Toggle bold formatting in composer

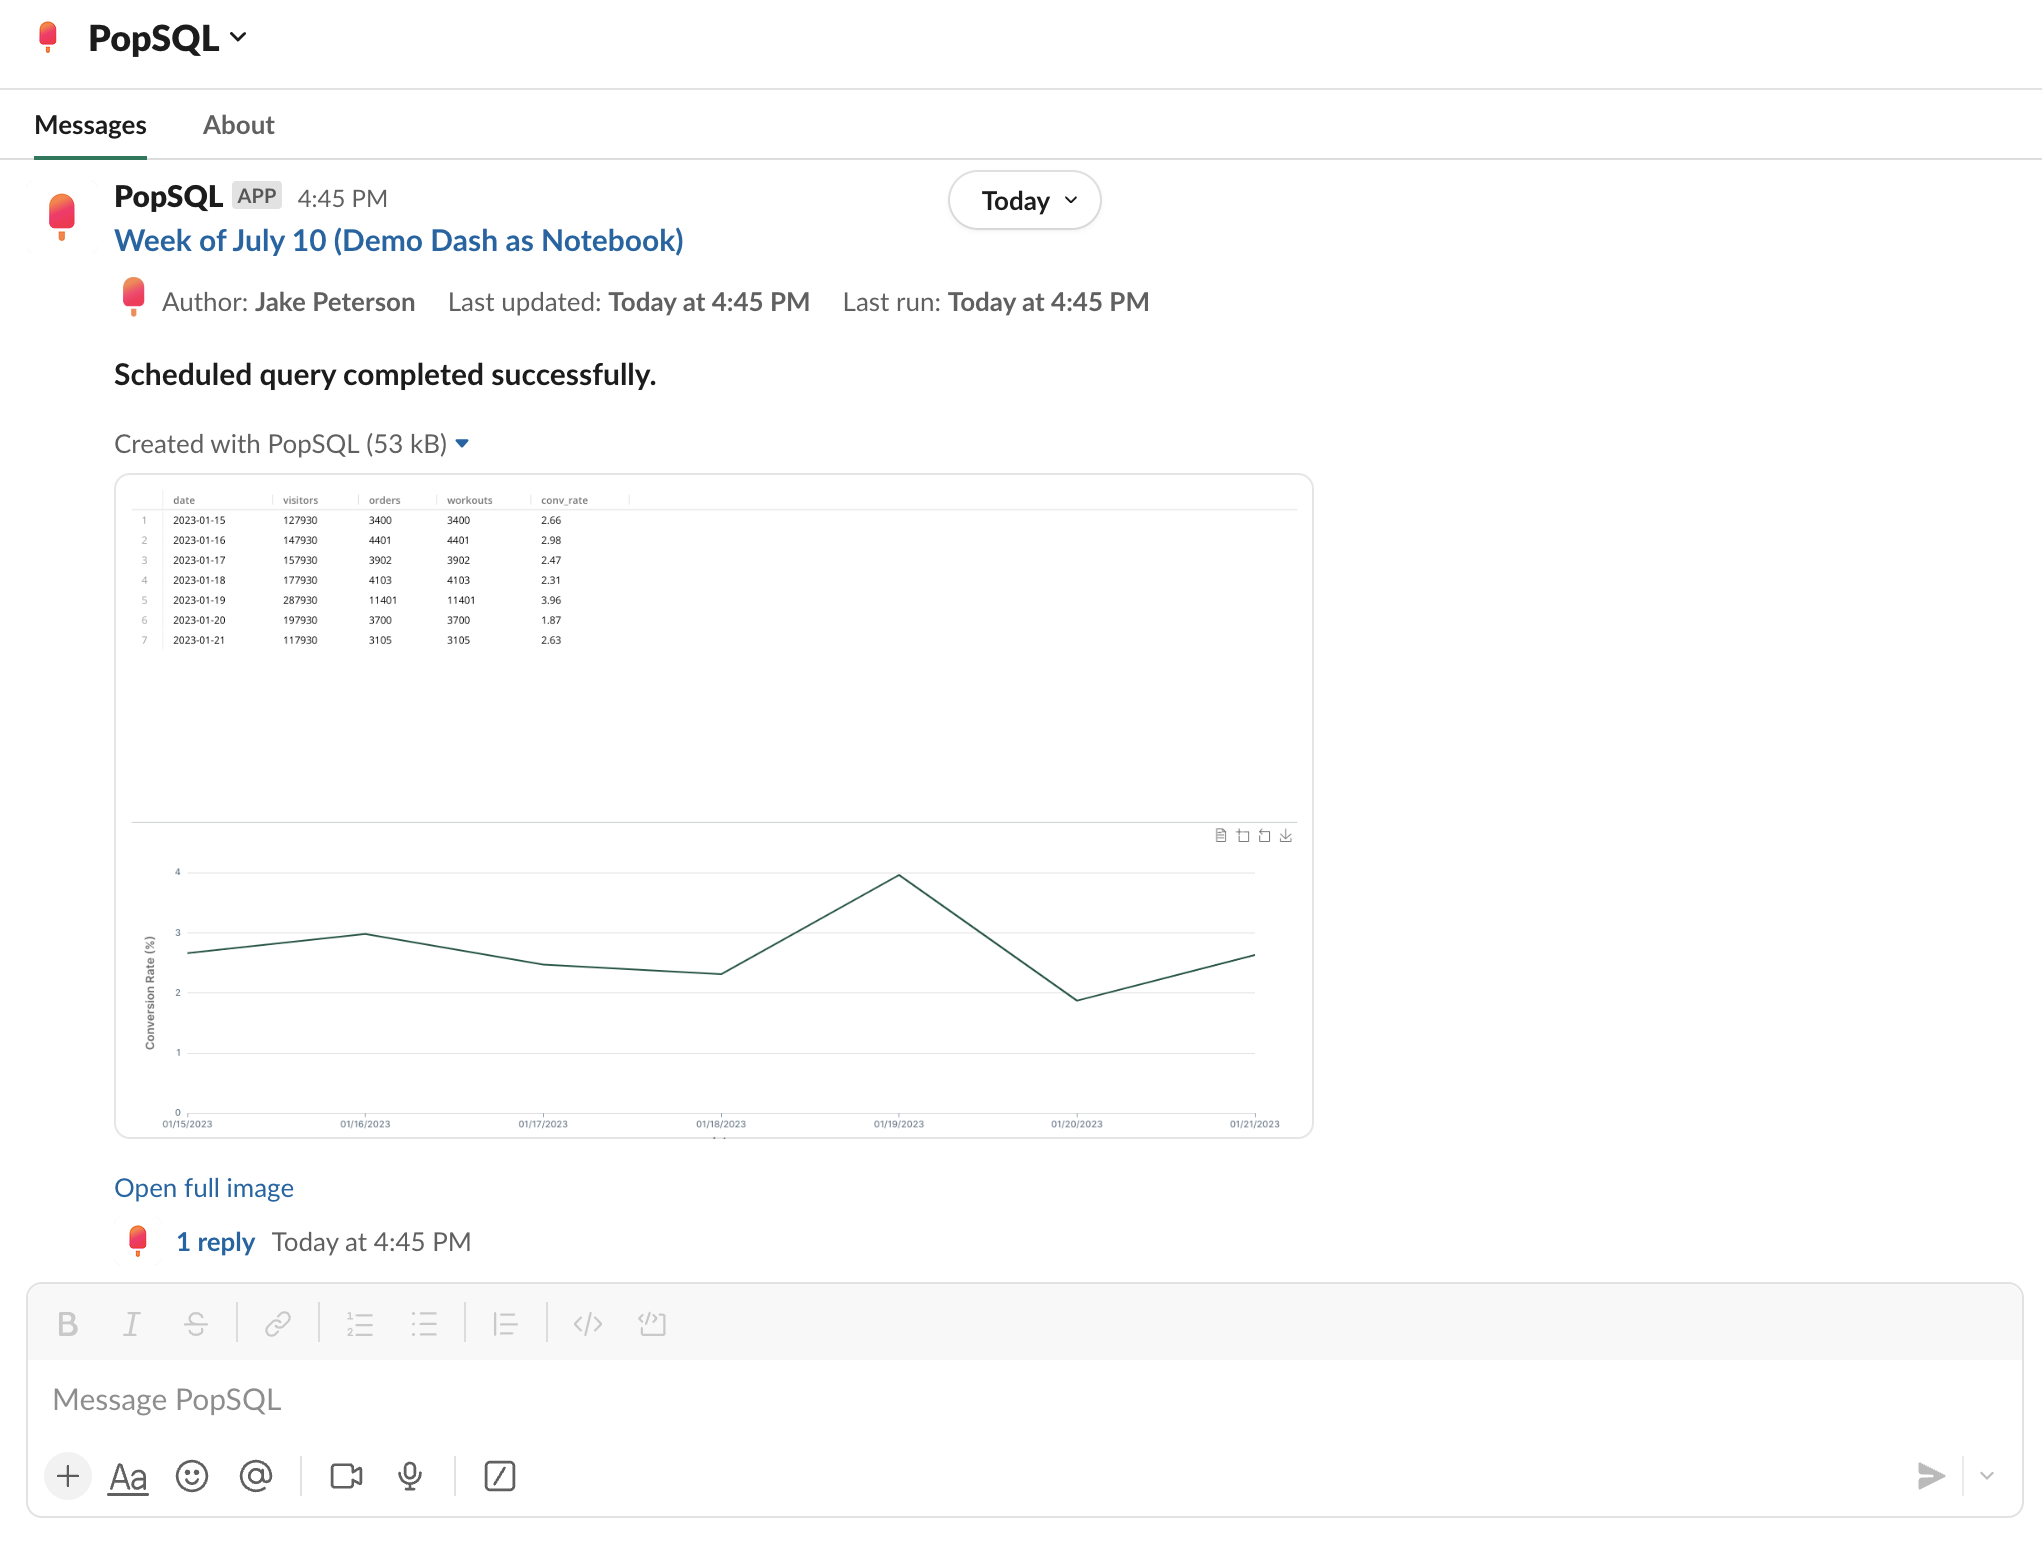67,1324
